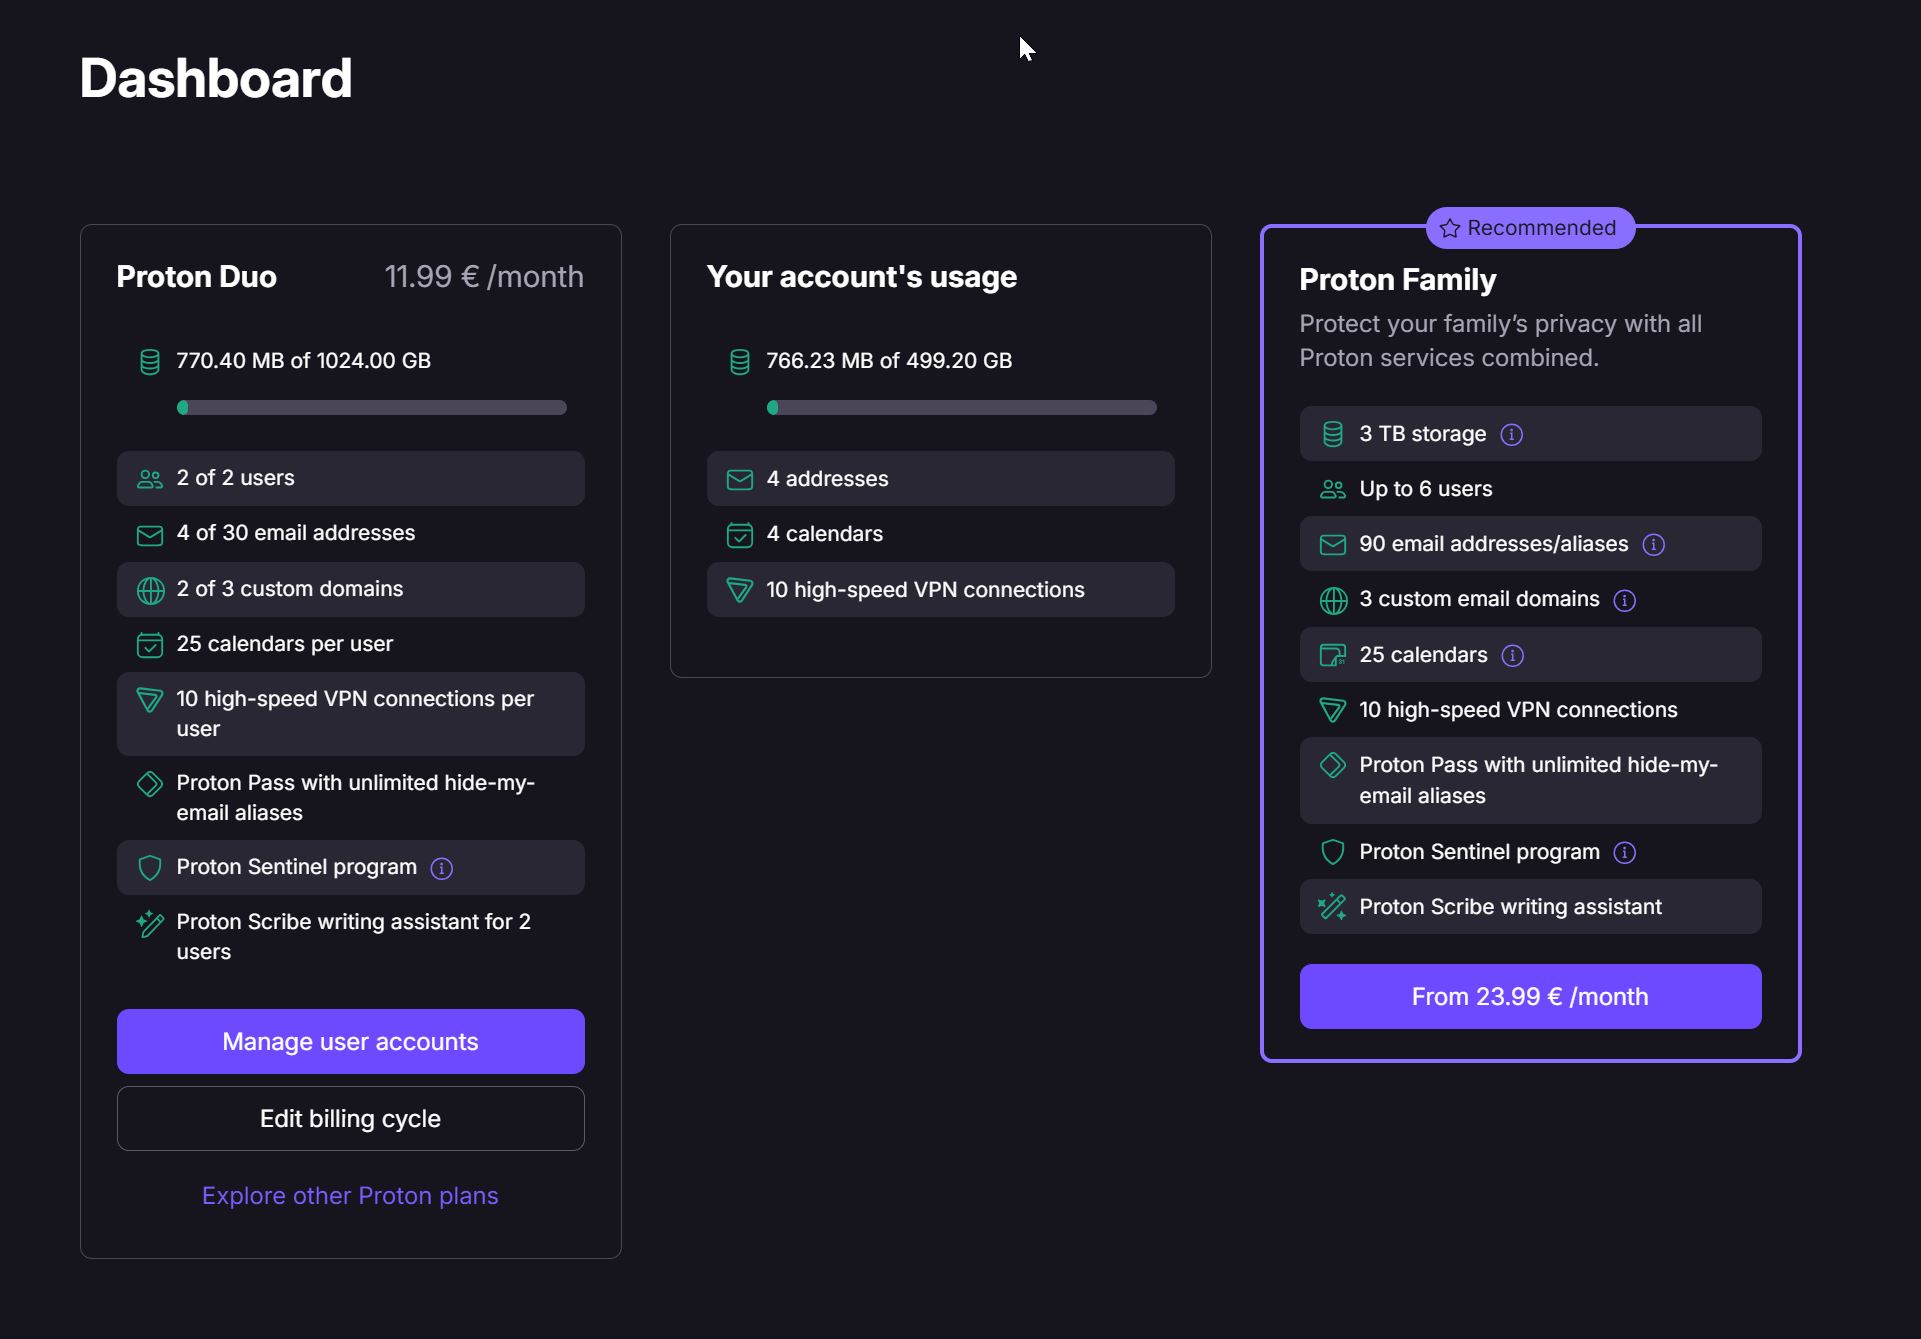Click 770.40 MB of 1024.00 GB text
1921x1339 pixels.
tap(304, 361)
